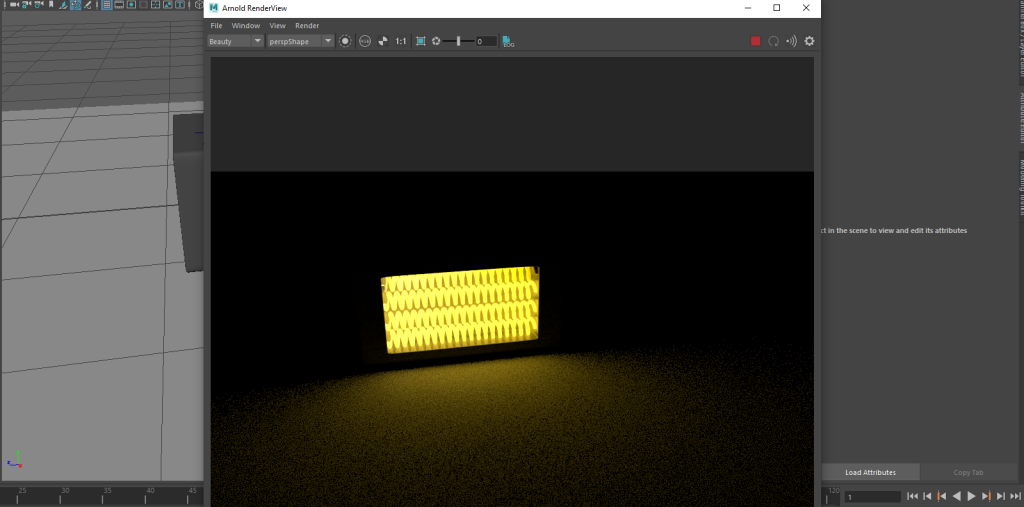Click the Copy Tab button

968,472
